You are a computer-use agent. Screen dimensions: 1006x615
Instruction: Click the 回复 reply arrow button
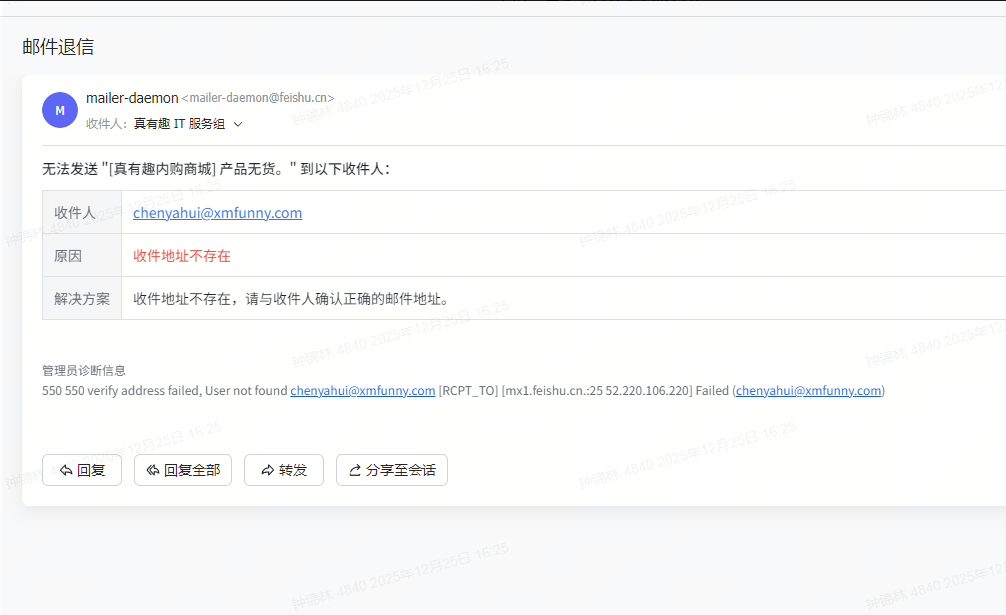pyautogui.click(x=82, y=470)
